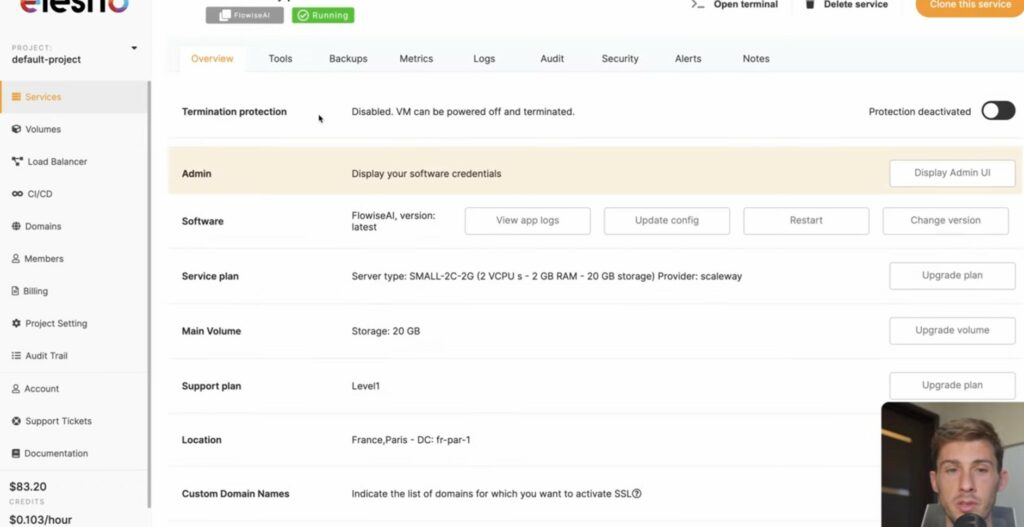Click the webcam video thumbnail

[x=952, y=464]
